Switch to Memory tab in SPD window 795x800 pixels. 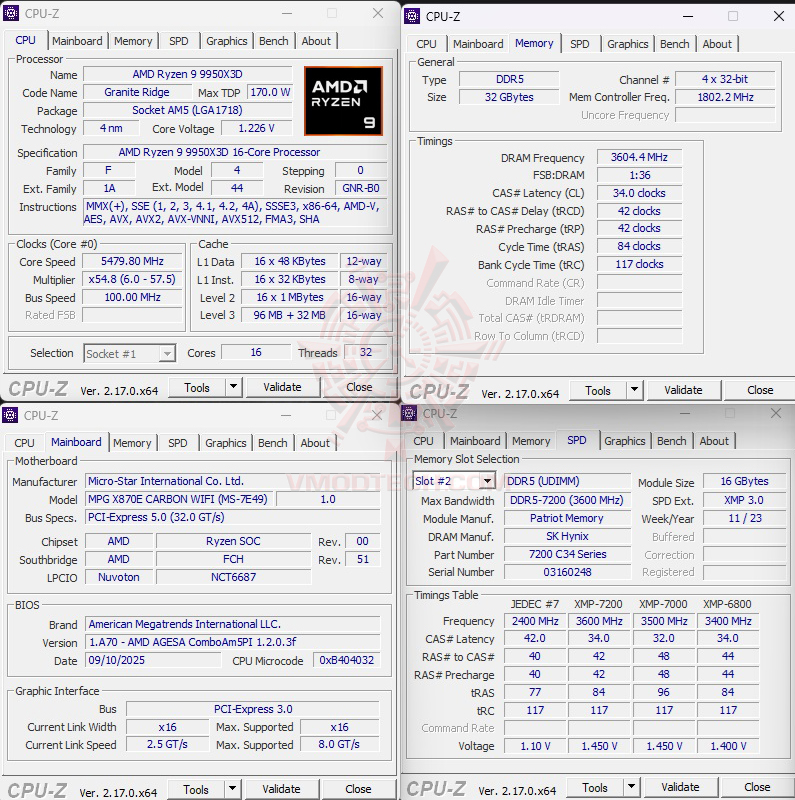[x=531, y=441]
